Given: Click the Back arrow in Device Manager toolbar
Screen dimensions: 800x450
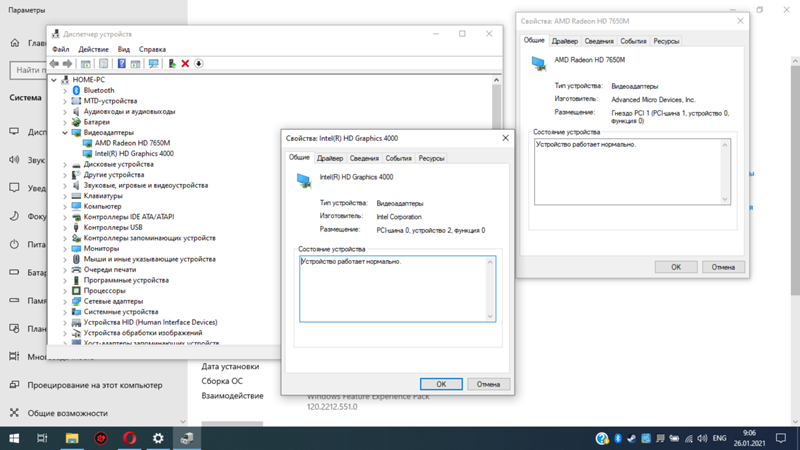Looking at the screenshot, I should (x=55, y=64).
